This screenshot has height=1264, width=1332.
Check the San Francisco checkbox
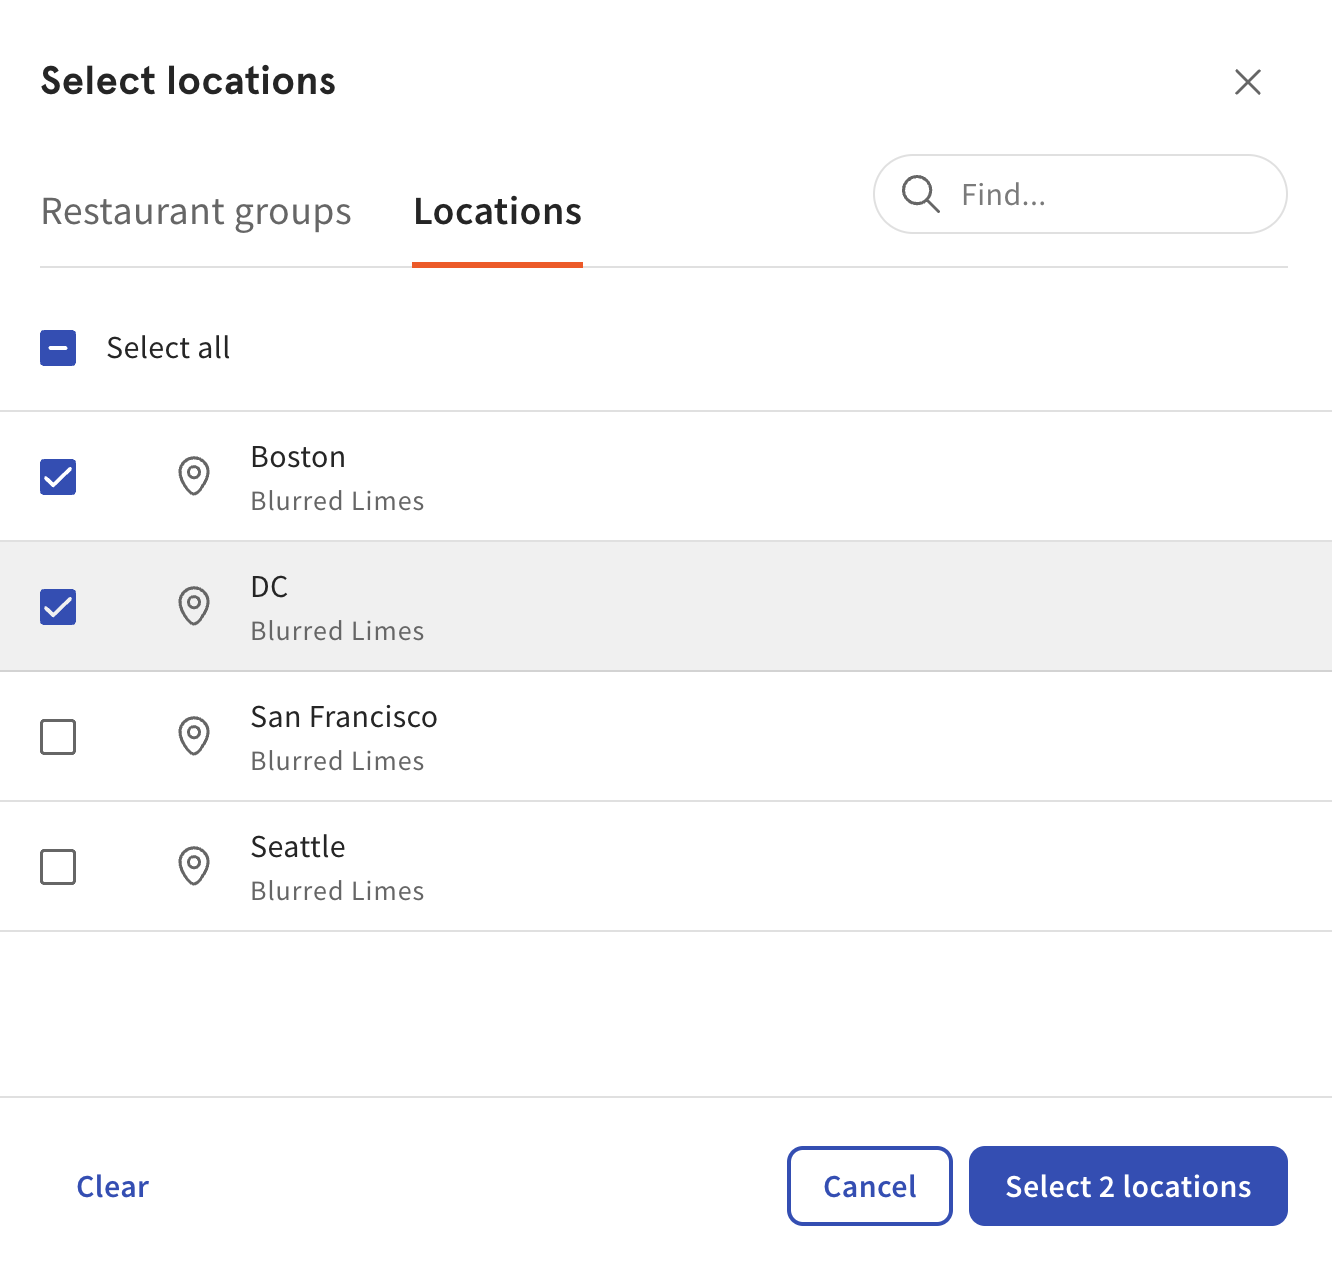58,736
